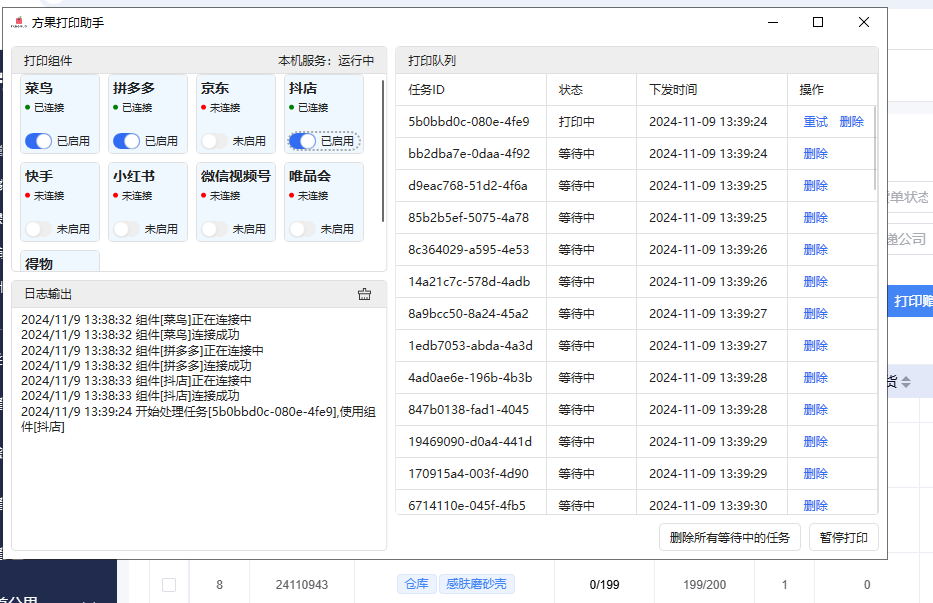Screen dimensions: 933x603
Task: Clear log output with the basket icon
Action: [x=365, y=294]
